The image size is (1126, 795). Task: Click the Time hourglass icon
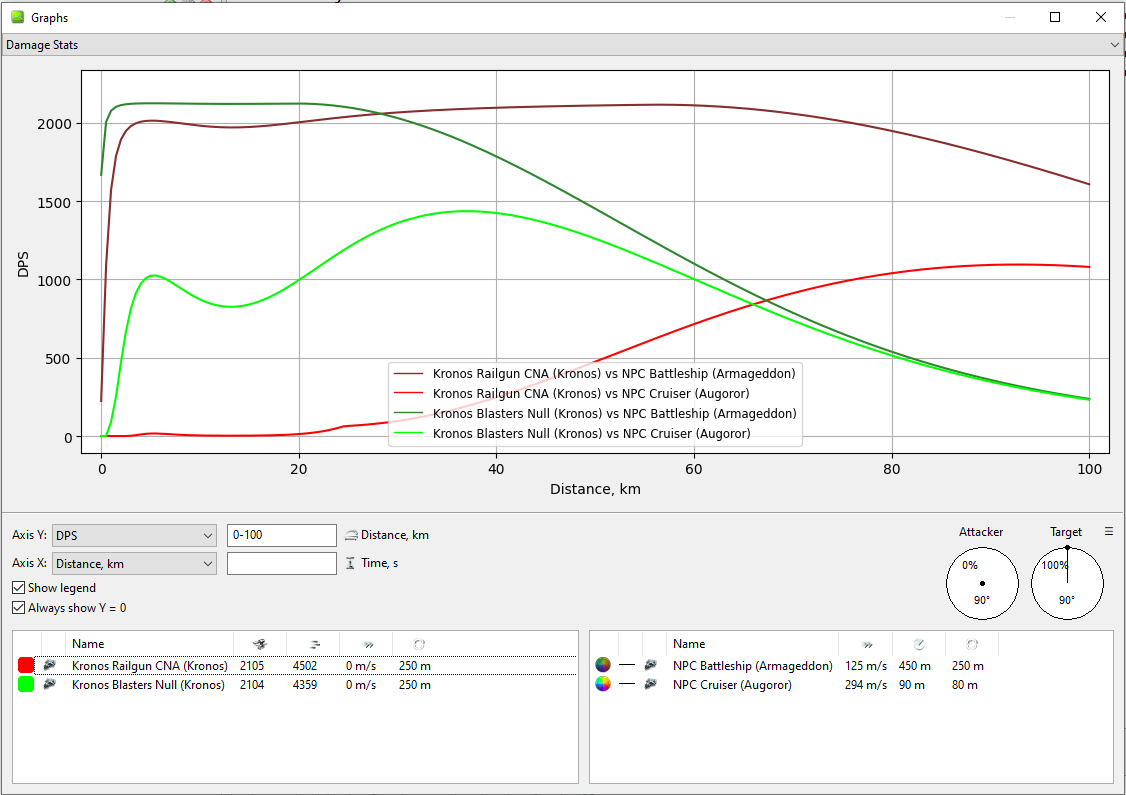pos(350,563)
